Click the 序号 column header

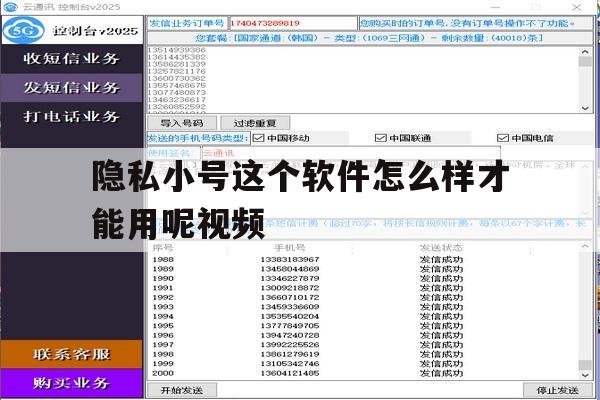point(163,248)
